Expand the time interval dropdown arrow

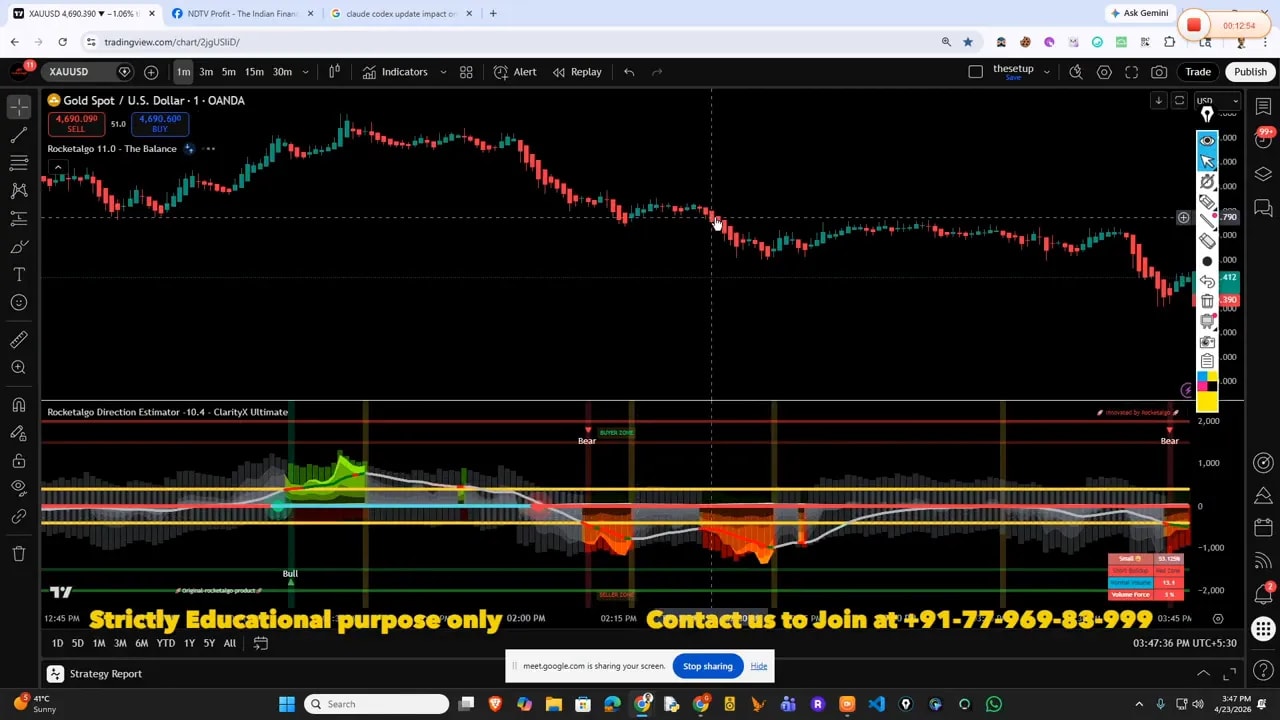[305, 72]
